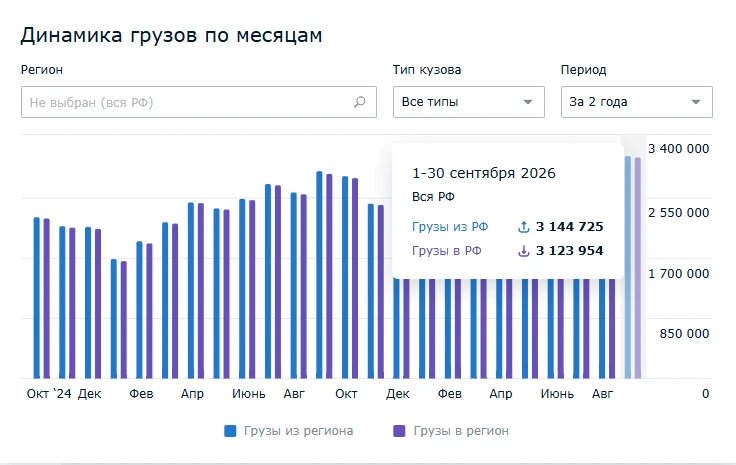Toggle the 'Грузы из региона' legend item
Image resolution: width=736 pixels, height=465 pixels.
289,431
